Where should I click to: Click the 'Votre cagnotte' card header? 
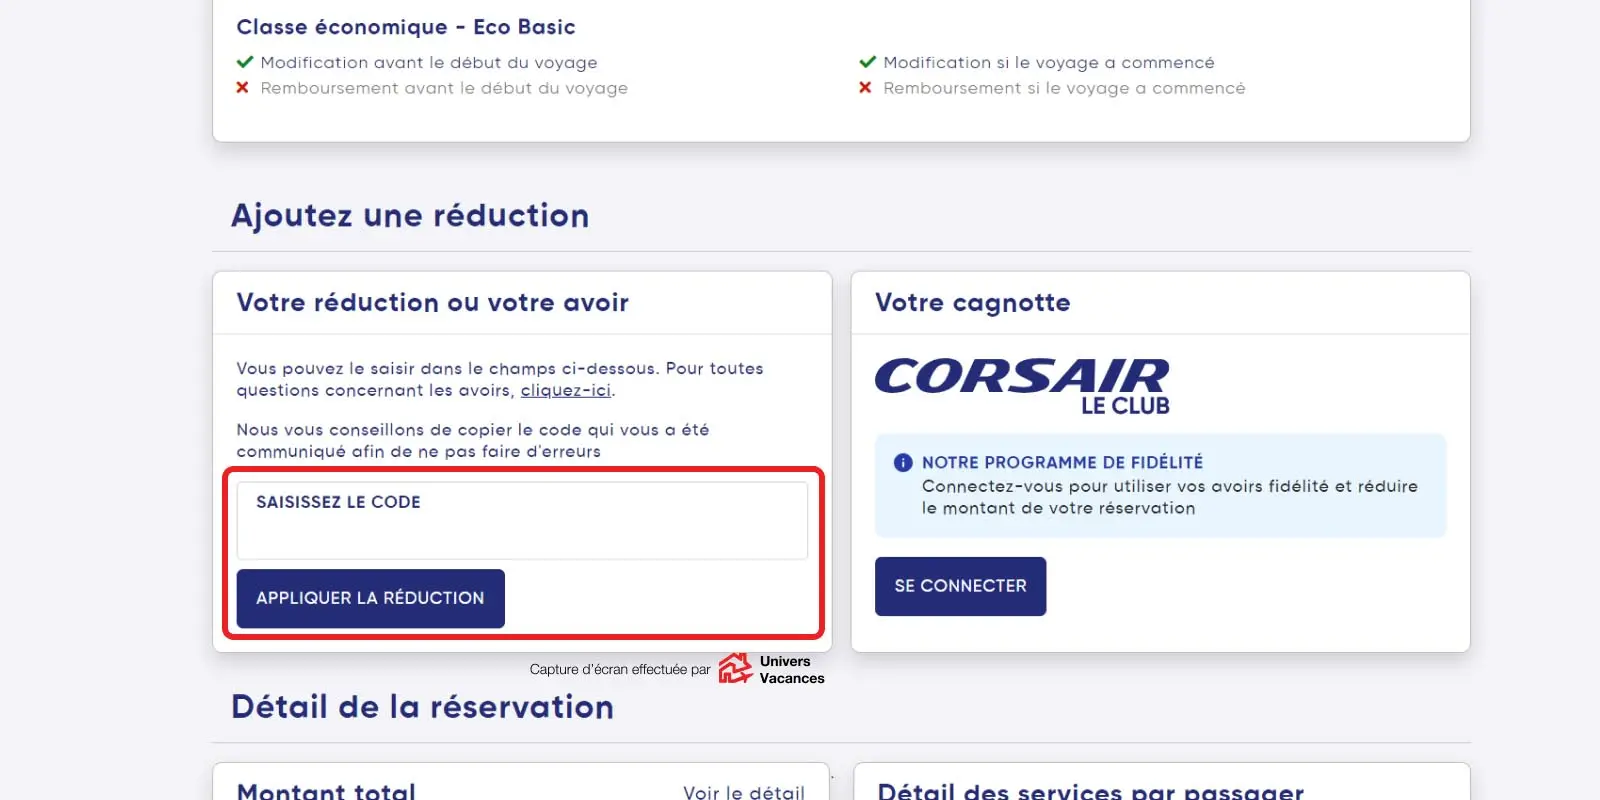point(972,303)
